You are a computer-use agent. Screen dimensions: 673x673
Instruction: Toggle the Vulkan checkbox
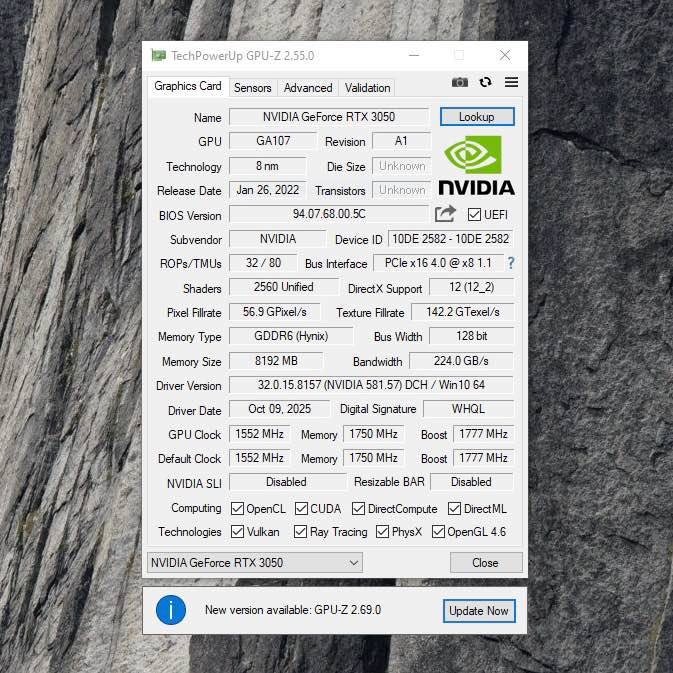click(x=237, y=531)
